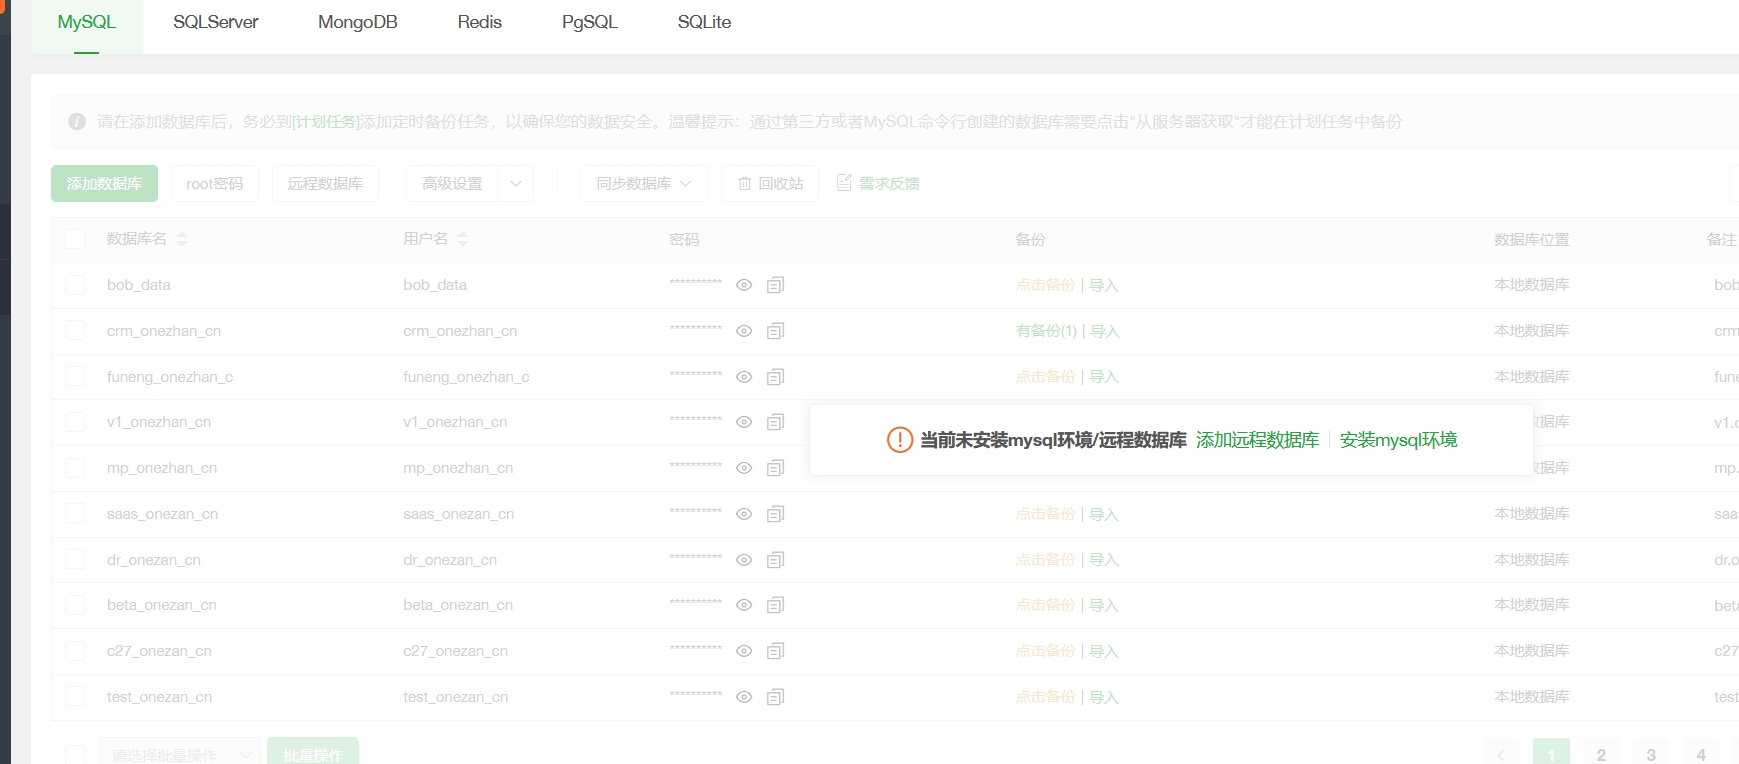
Task: Copy c27_onezan_cn password icon
Action: 775,651
